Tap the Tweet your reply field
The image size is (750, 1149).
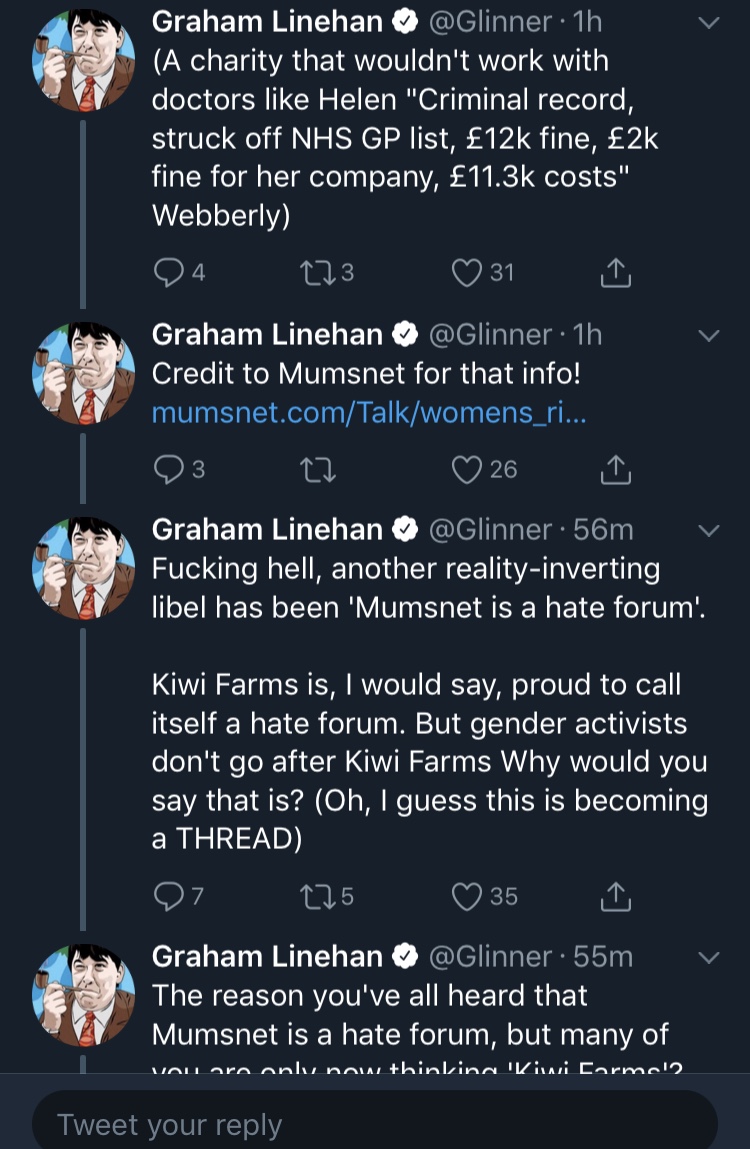coord(375,1124)
